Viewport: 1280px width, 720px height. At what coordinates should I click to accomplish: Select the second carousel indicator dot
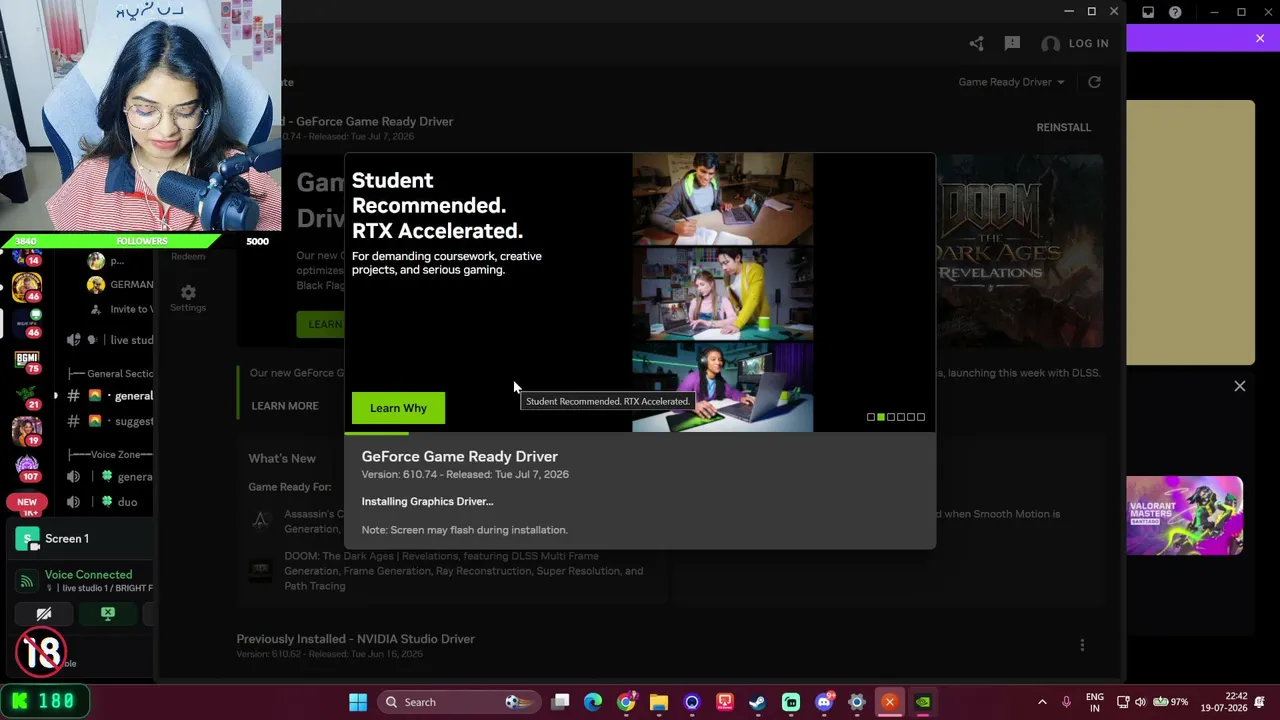click(880, 417)
